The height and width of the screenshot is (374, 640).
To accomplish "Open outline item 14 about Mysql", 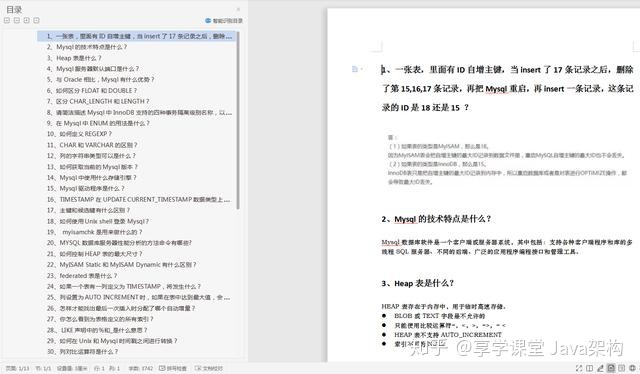I will click(91, 178).
